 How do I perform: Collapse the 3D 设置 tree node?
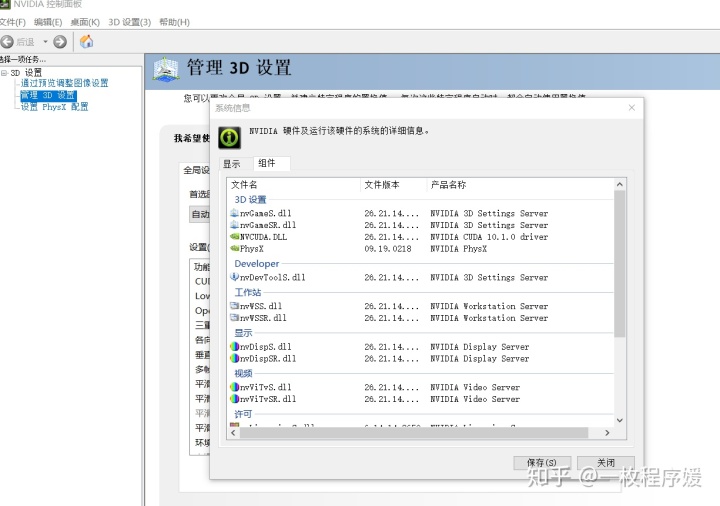4,73
